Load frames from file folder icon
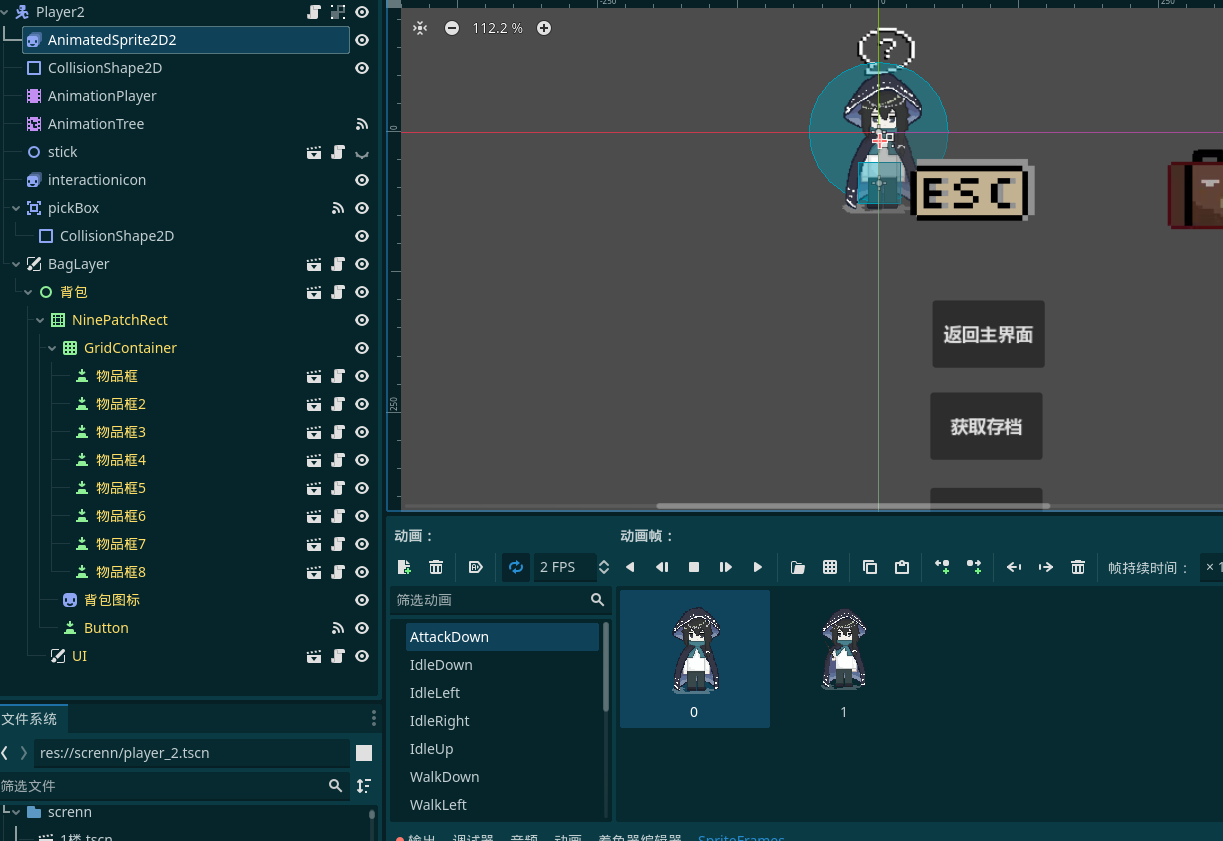The image size is (1223, 841). (798, 567)
